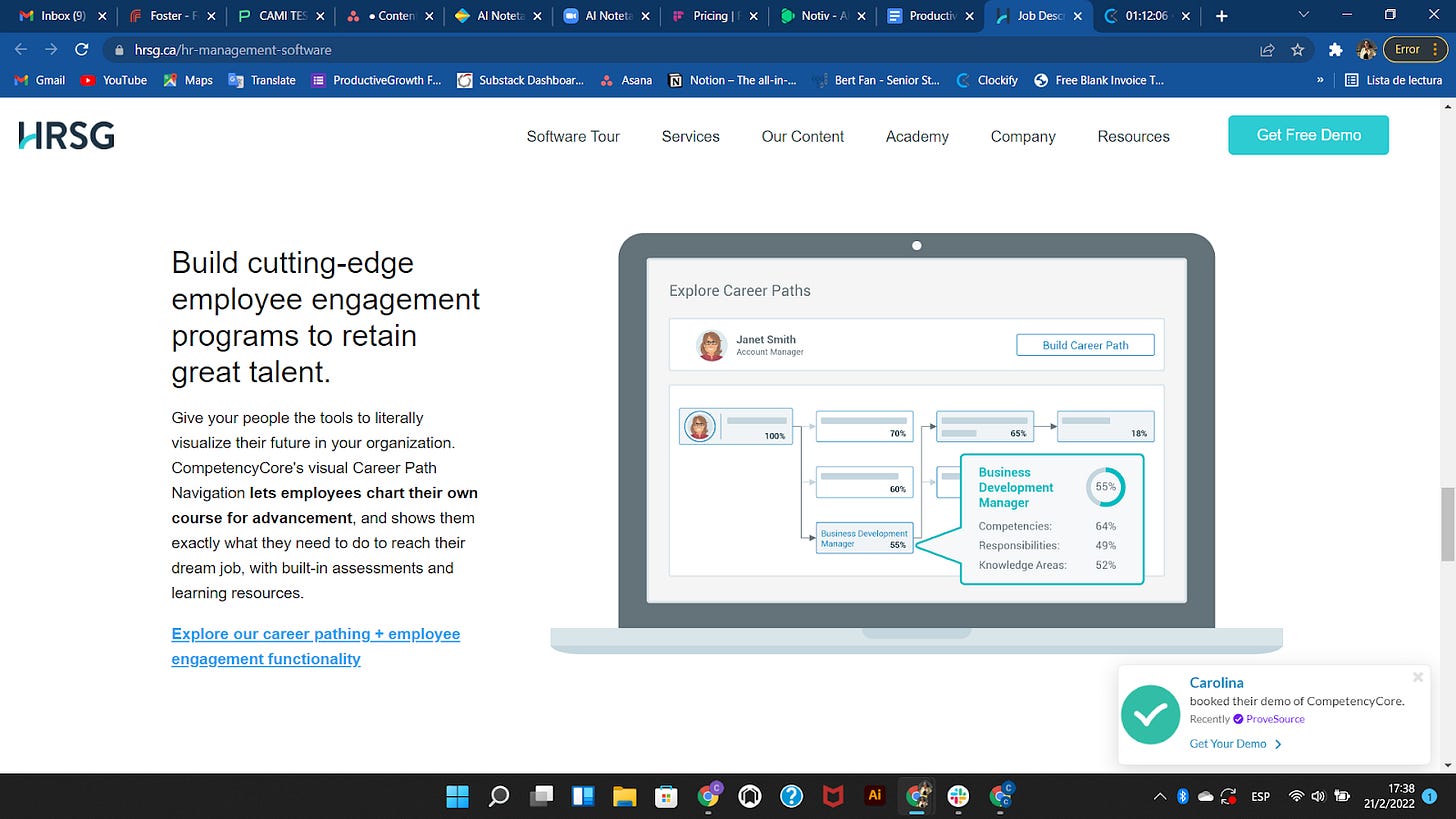
Task: Click the page vertical scrollbar thumb
Action: click(1446, 524)
